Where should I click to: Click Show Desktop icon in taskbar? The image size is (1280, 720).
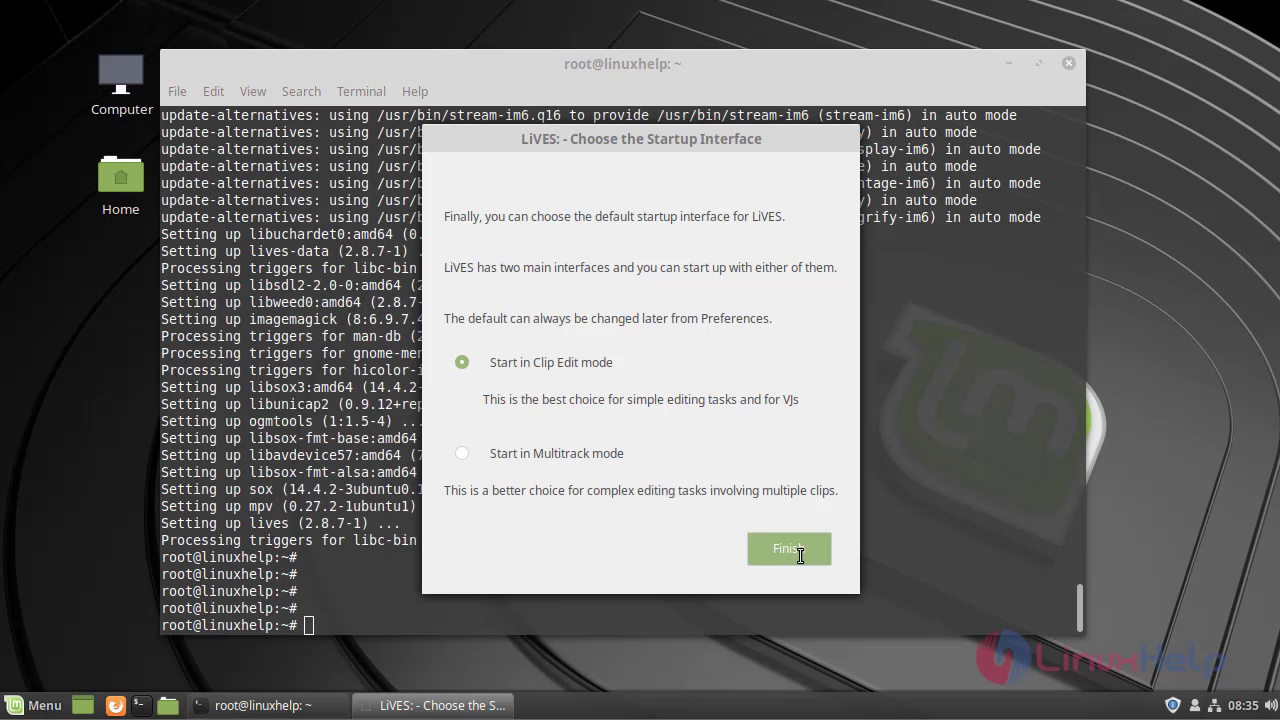[x=83, y=705]
